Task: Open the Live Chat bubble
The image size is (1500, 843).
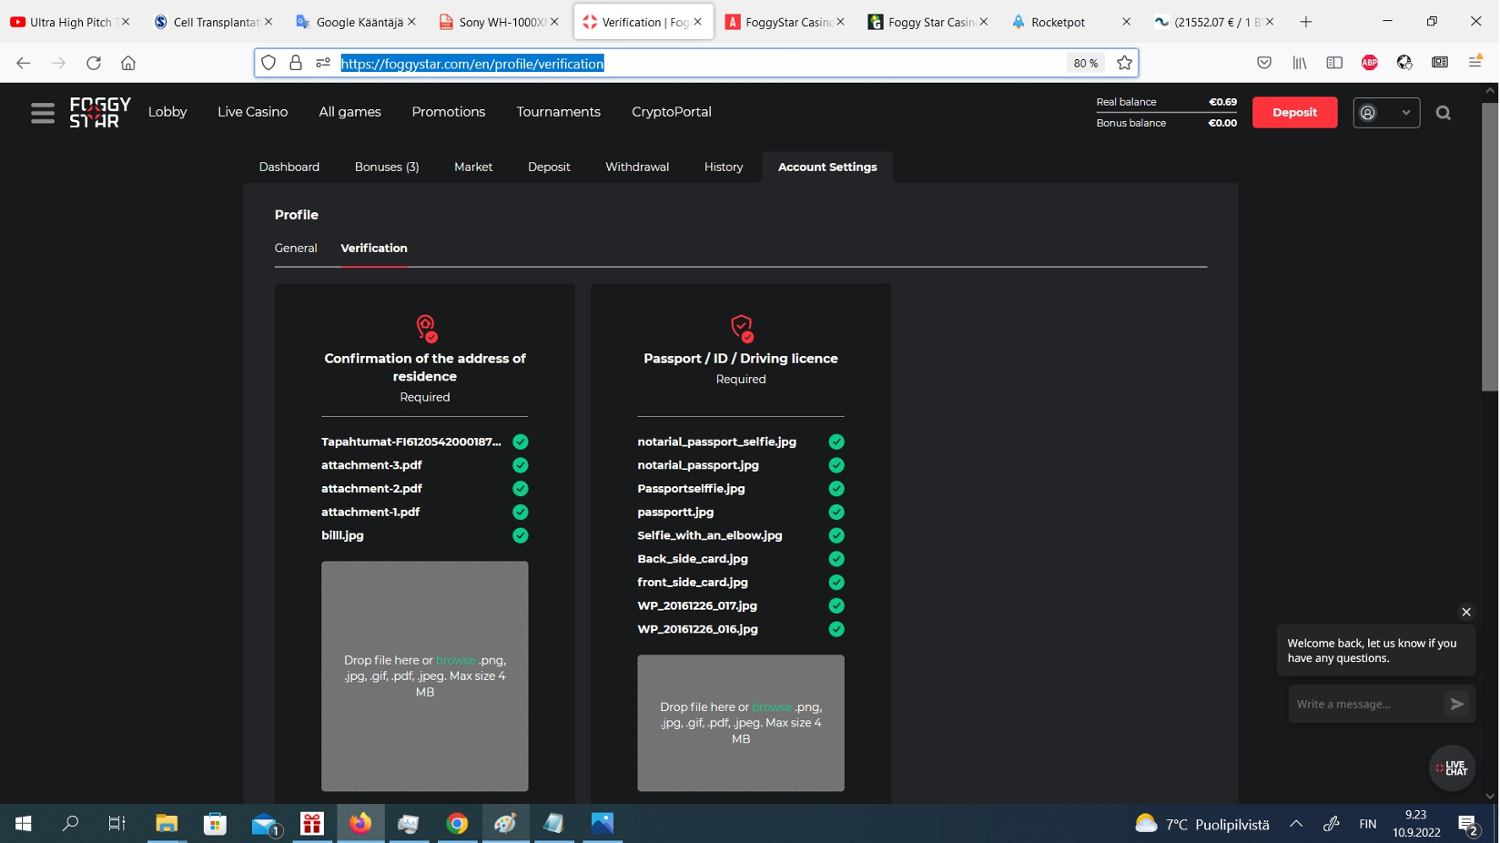Action: point(1452,768)
